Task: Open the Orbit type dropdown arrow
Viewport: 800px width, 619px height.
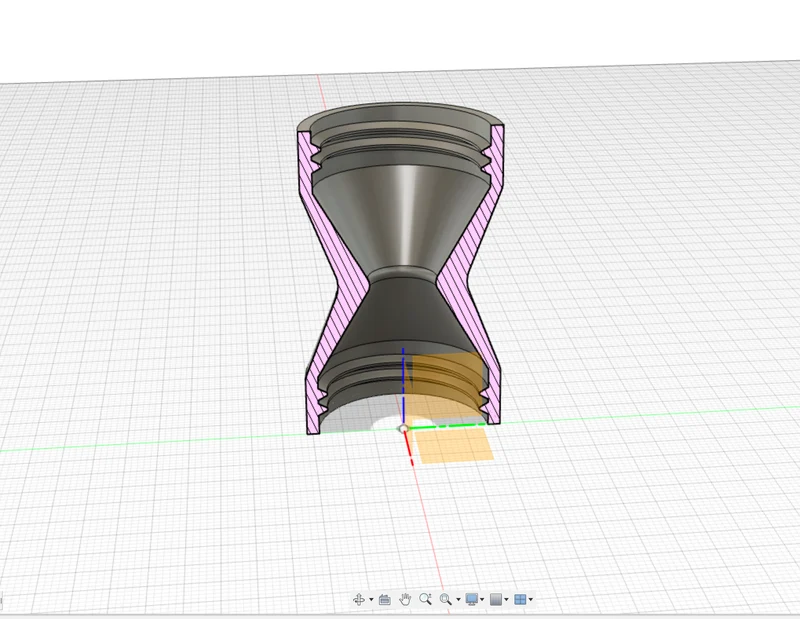Action: pyautogui.click(x=371, y=600)
